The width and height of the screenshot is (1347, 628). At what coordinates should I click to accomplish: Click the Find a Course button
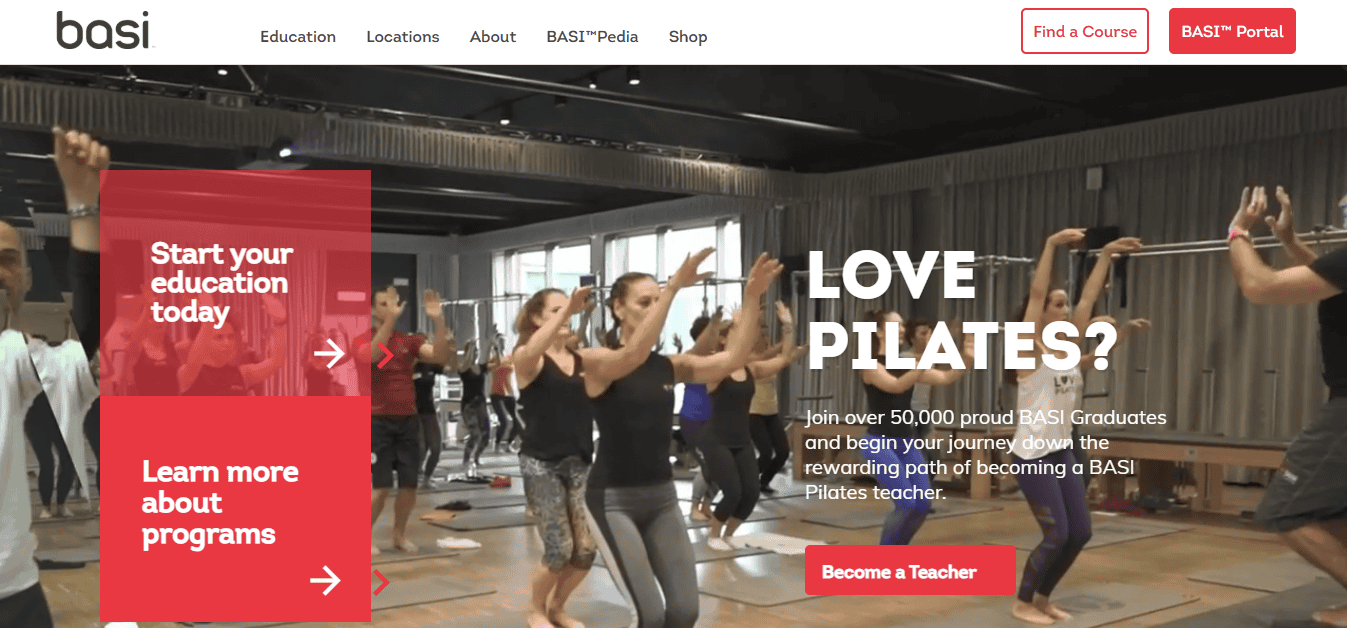(x=1085, y=31)
